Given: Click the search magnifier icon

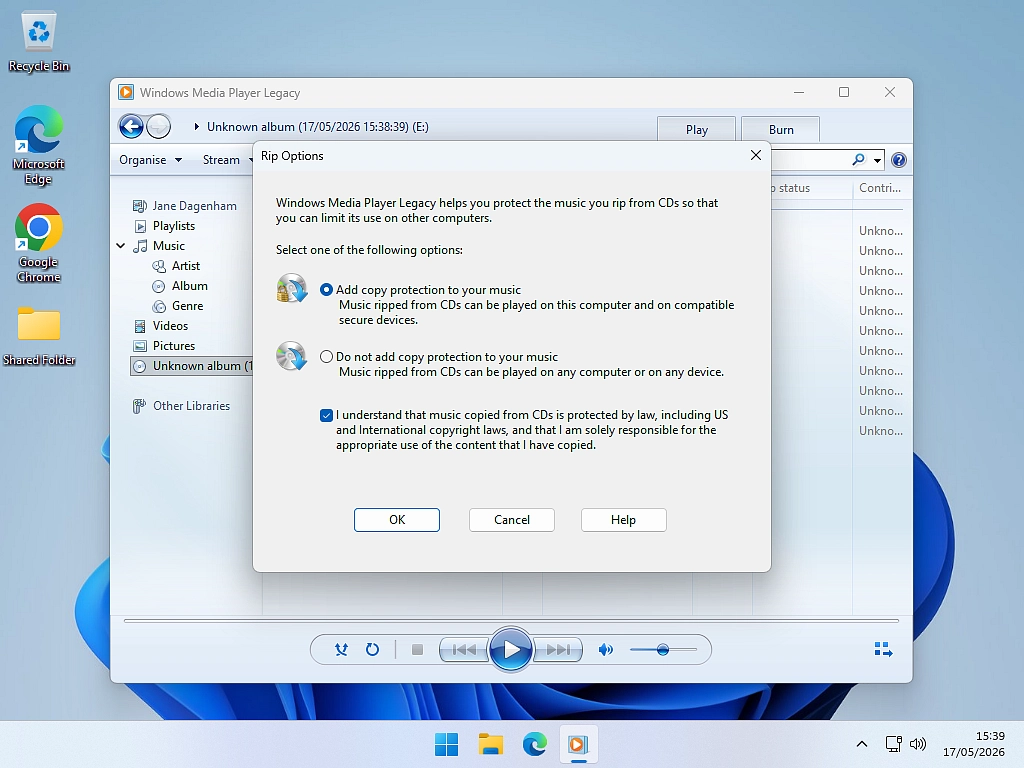Looking at the screenshot, I should click(859, 159).
